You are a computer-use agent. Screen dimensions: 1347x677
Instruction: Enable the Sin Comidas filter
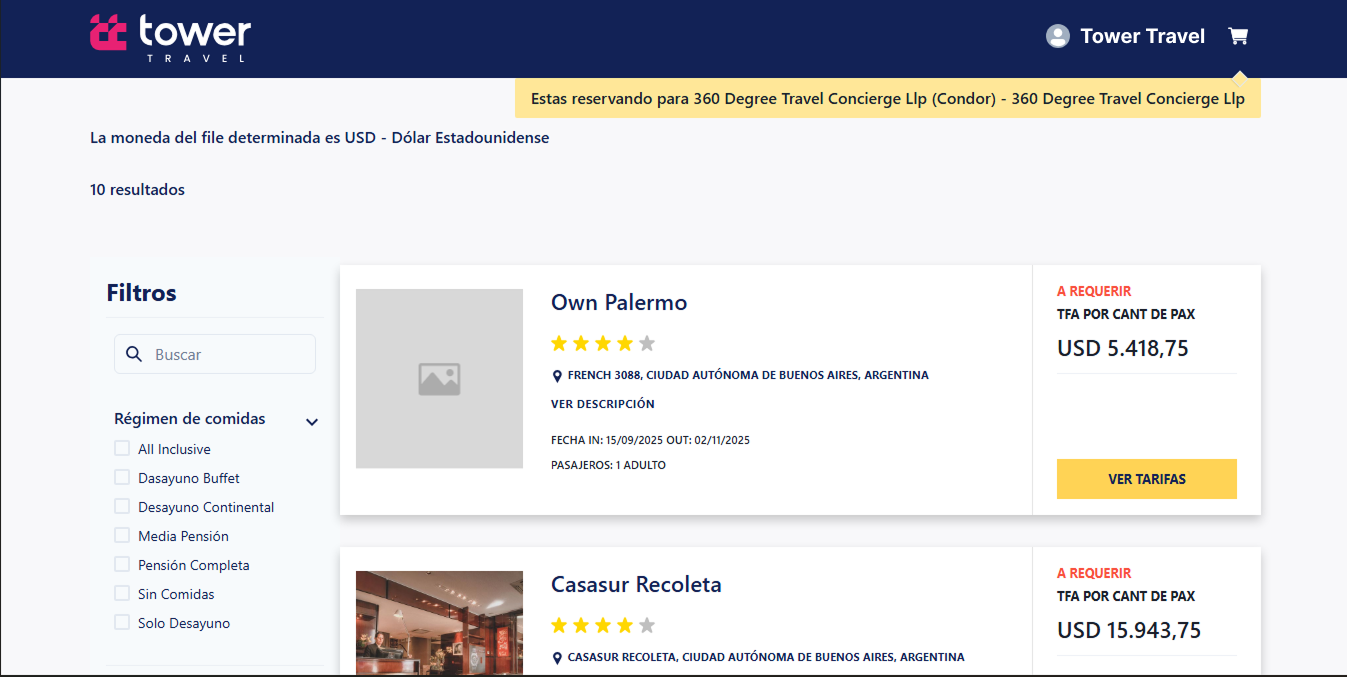click(121, 593)
